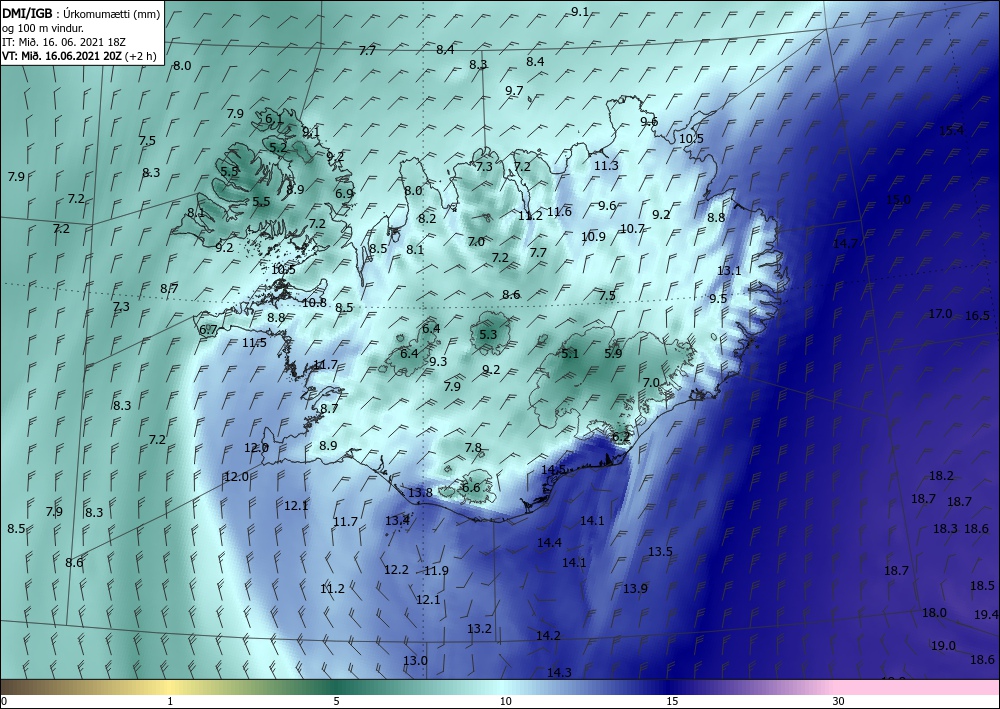Click the 11.3 value in the north
Viewport: 1000px width, 709px height.
[606, 166]
